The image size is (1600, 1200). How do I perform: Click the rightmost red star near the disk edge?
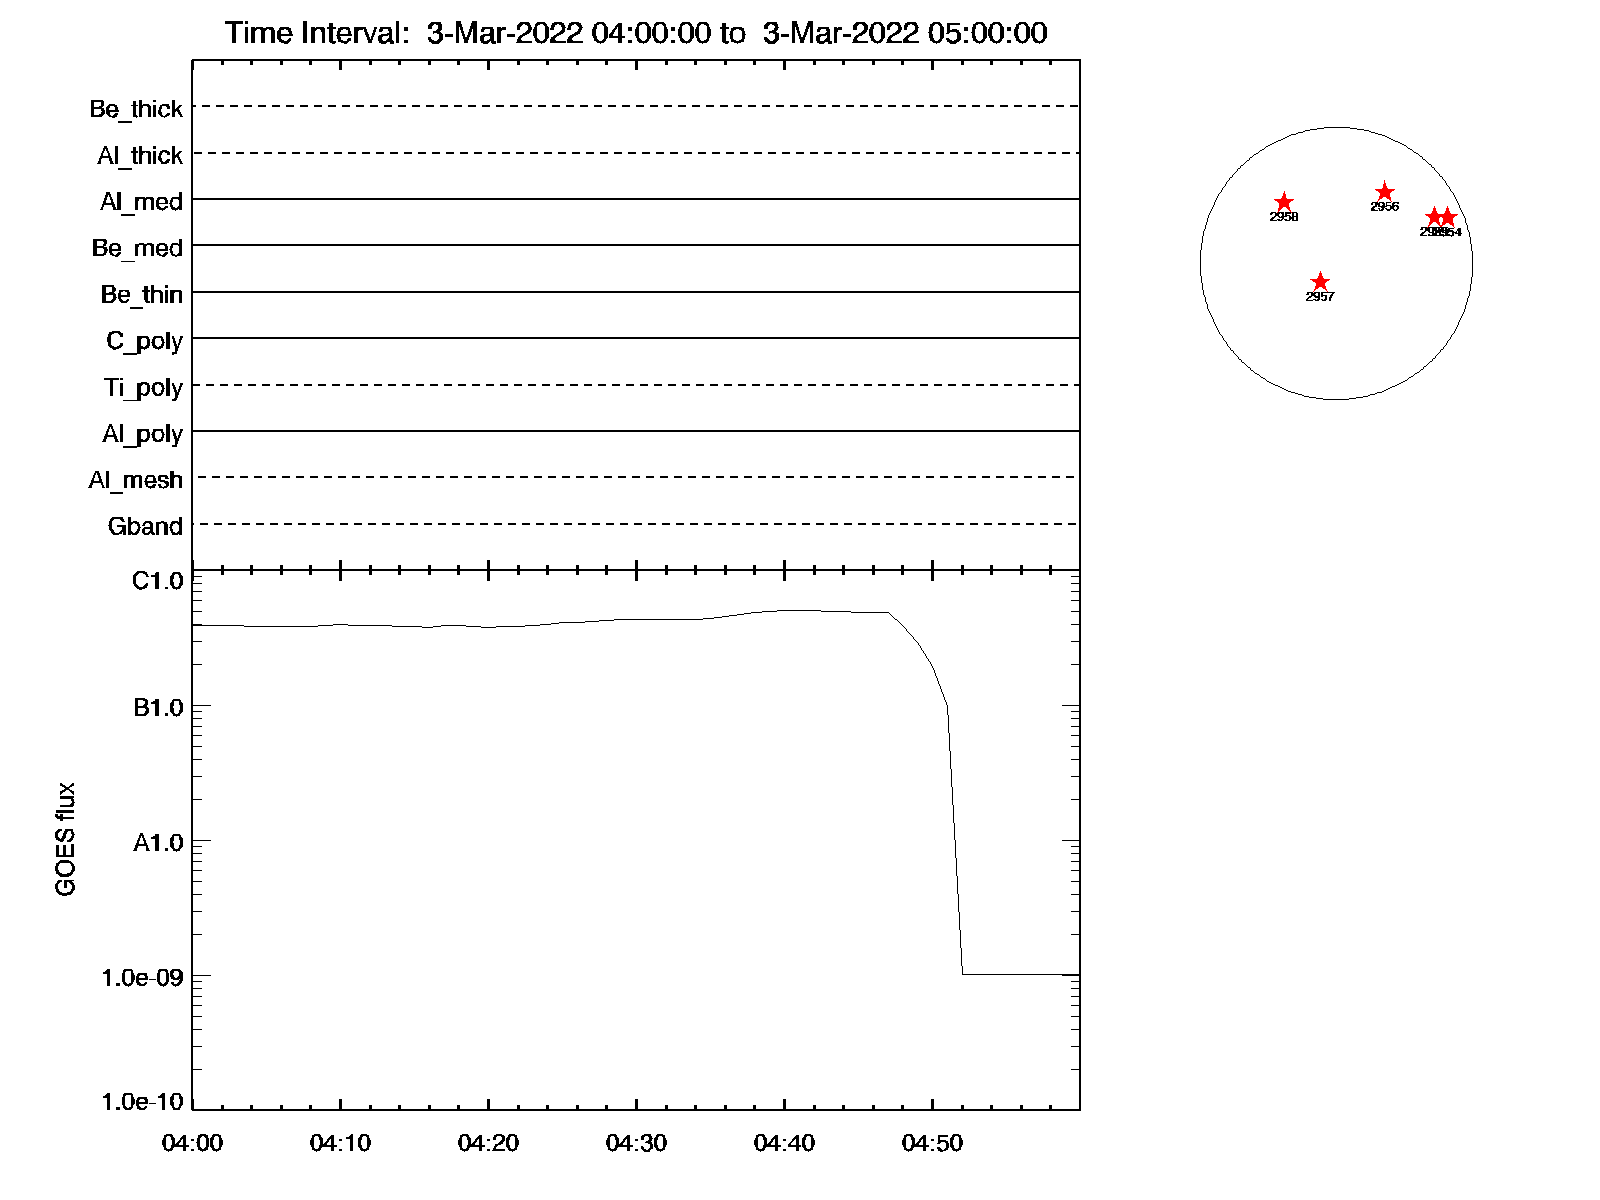point(1447,218)
